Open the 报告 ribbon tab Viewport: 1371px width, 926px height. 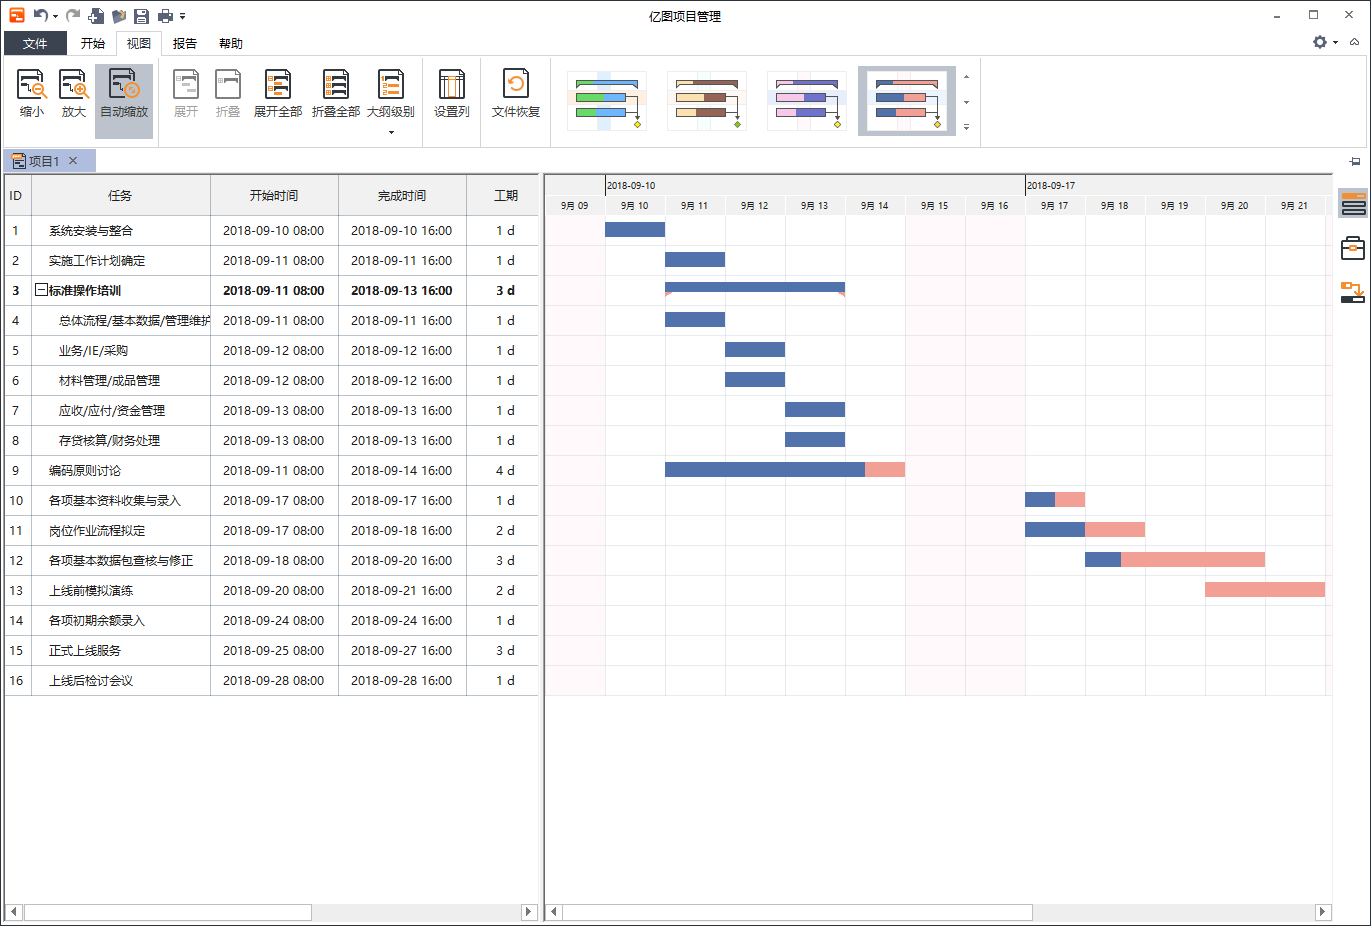[x=185, y=44]
